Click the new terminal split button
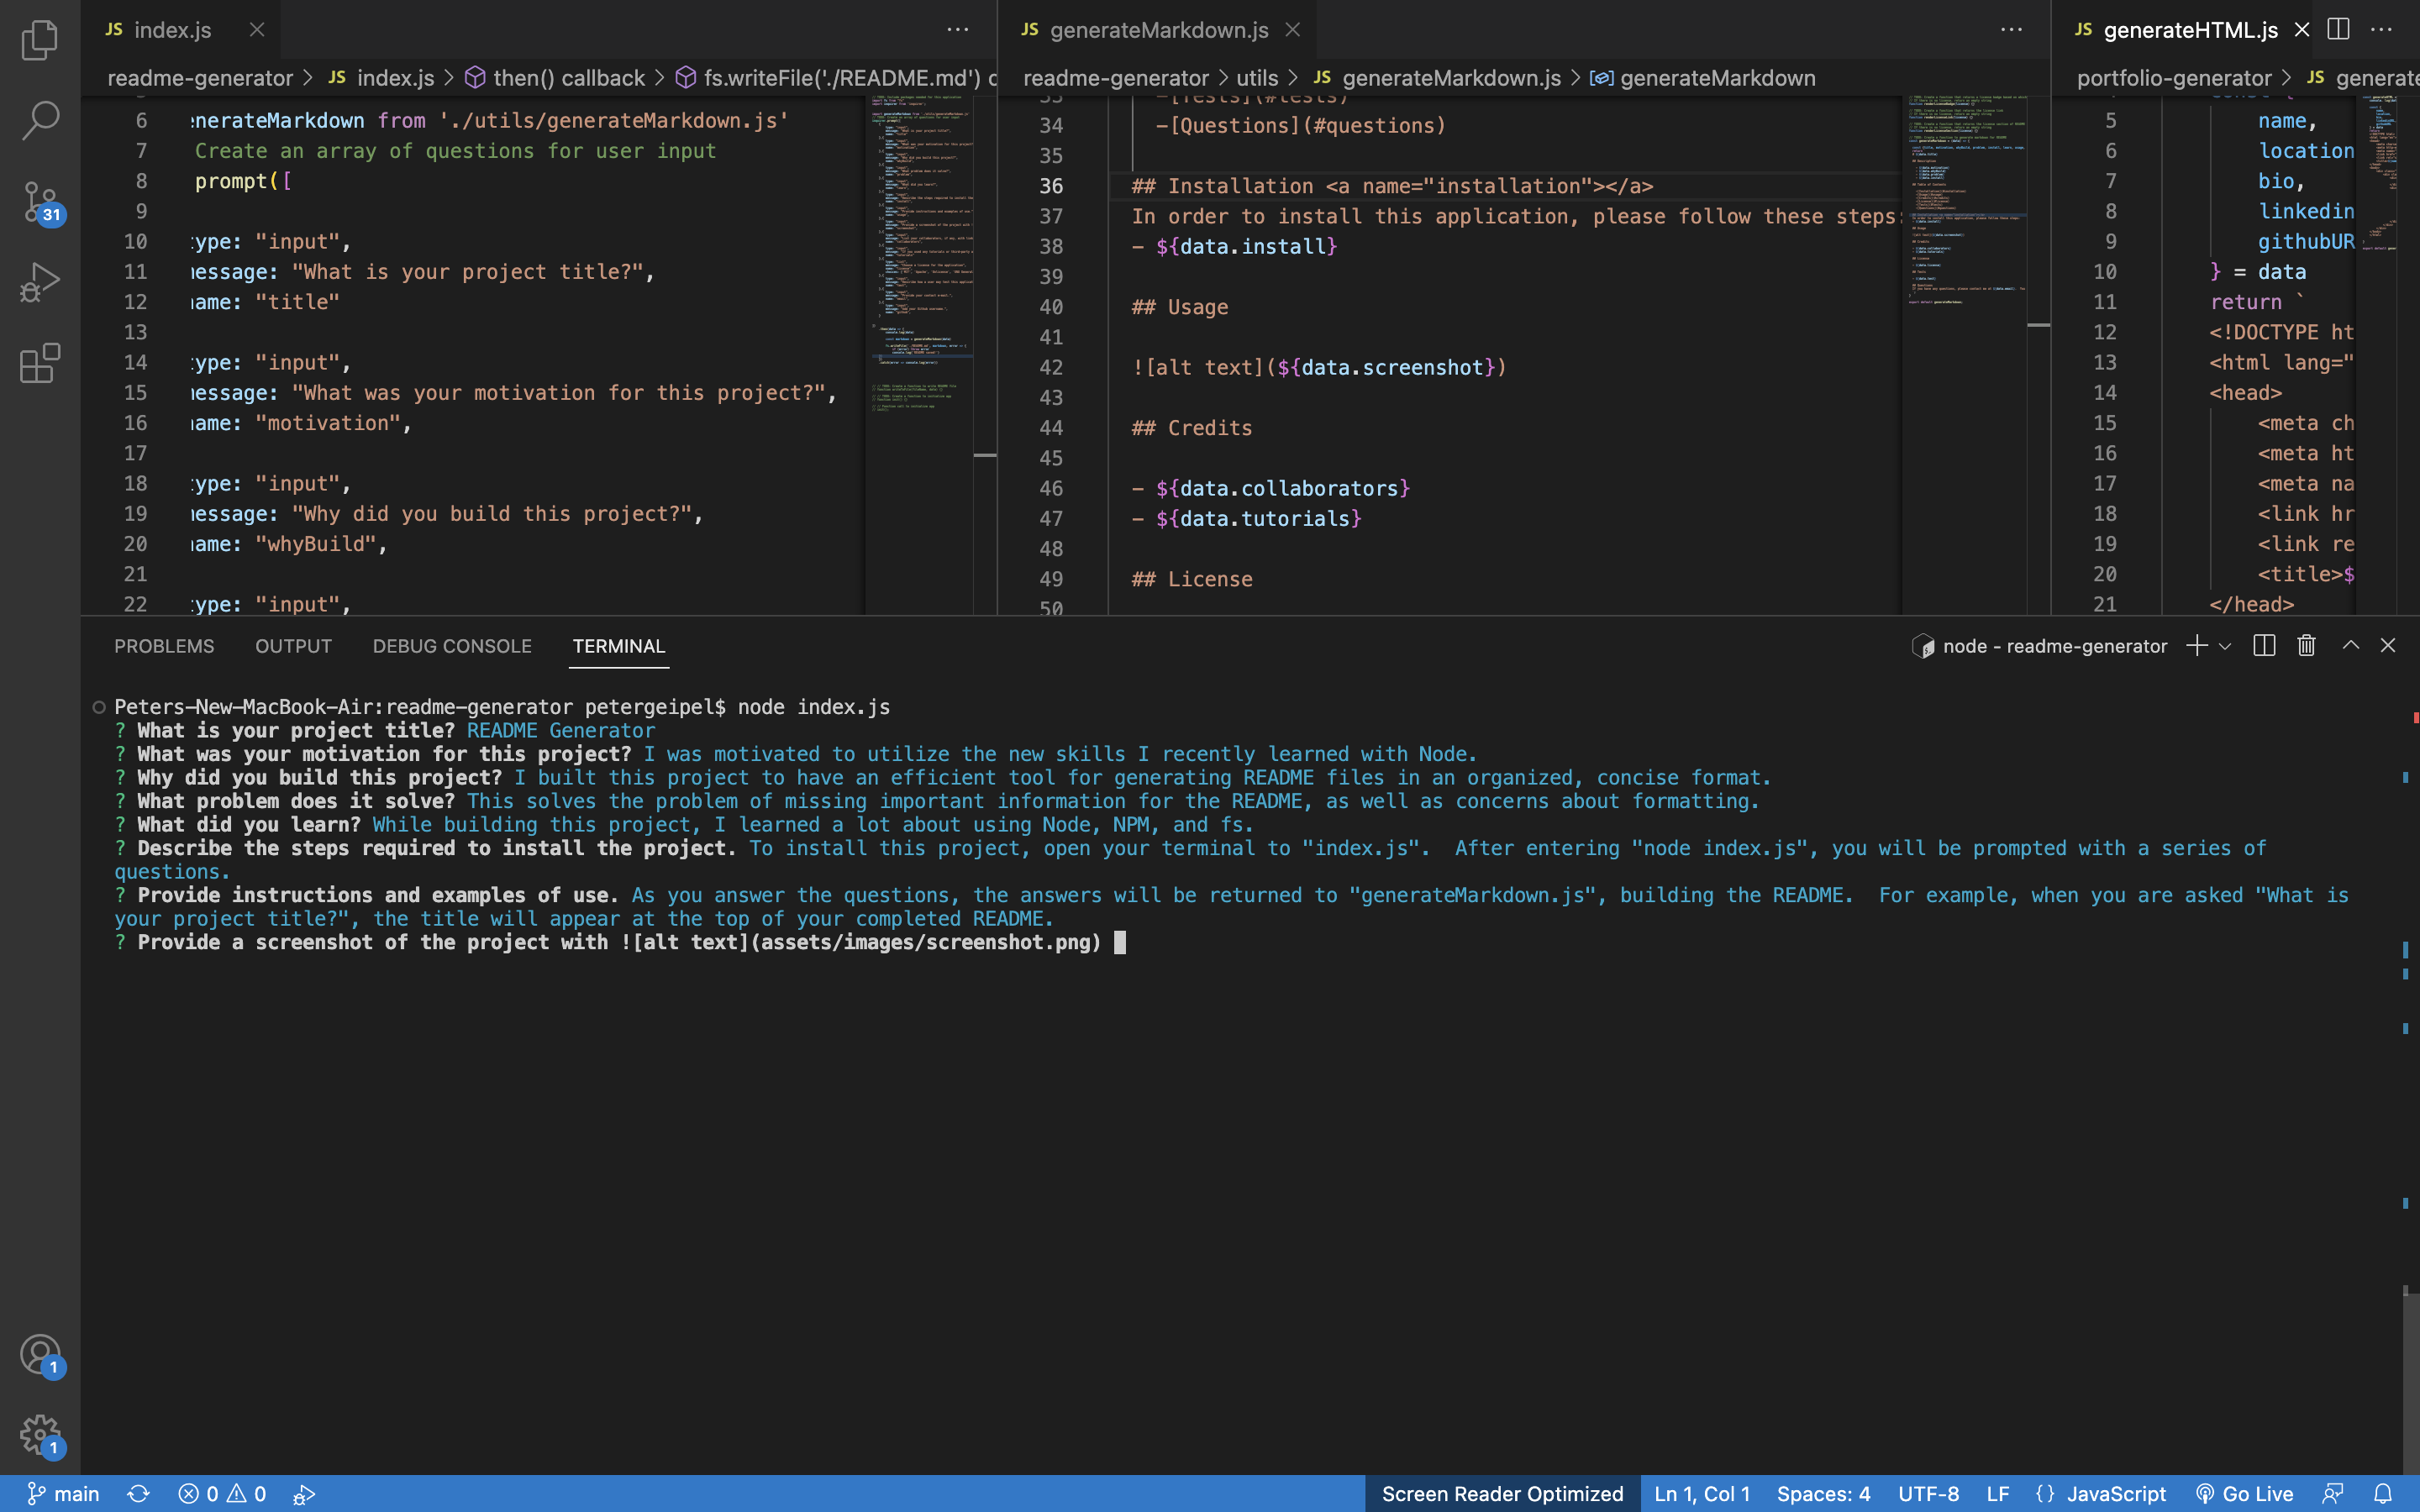This screenshot has height=1512, width=2420. tap(2265, 644)
